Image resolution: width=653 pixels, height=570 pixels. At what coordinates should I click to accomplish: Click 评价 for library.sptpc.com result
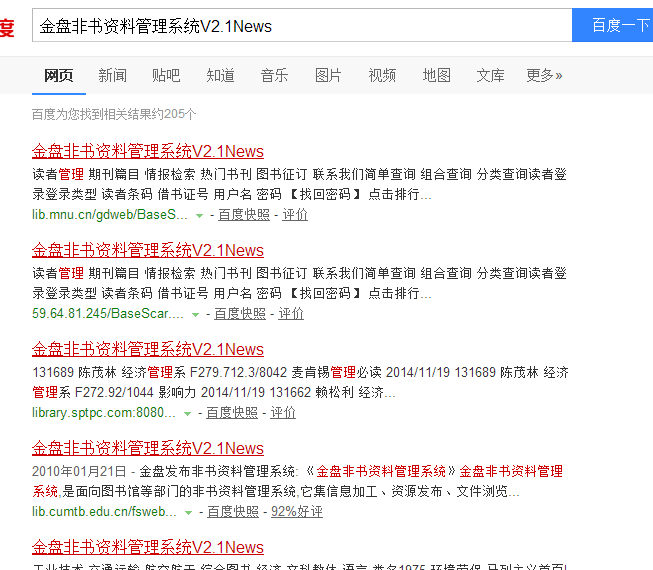pos(283,413)
